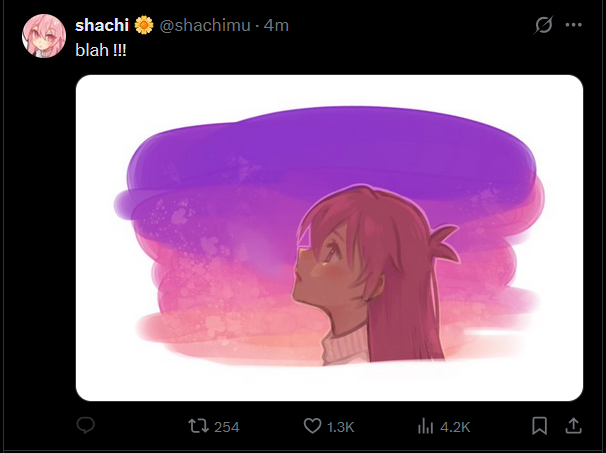Bookmark this post

tap(539, 426)
